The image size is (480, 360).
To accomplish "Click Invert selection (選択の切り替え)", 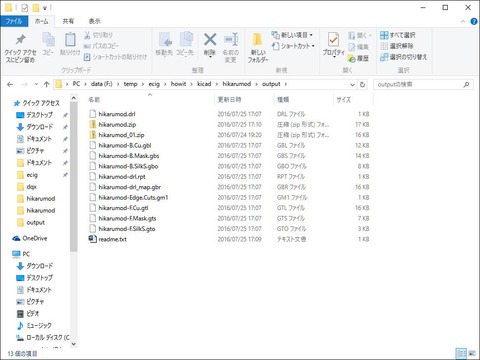I will pyautogui.click(x=404, y=57).
